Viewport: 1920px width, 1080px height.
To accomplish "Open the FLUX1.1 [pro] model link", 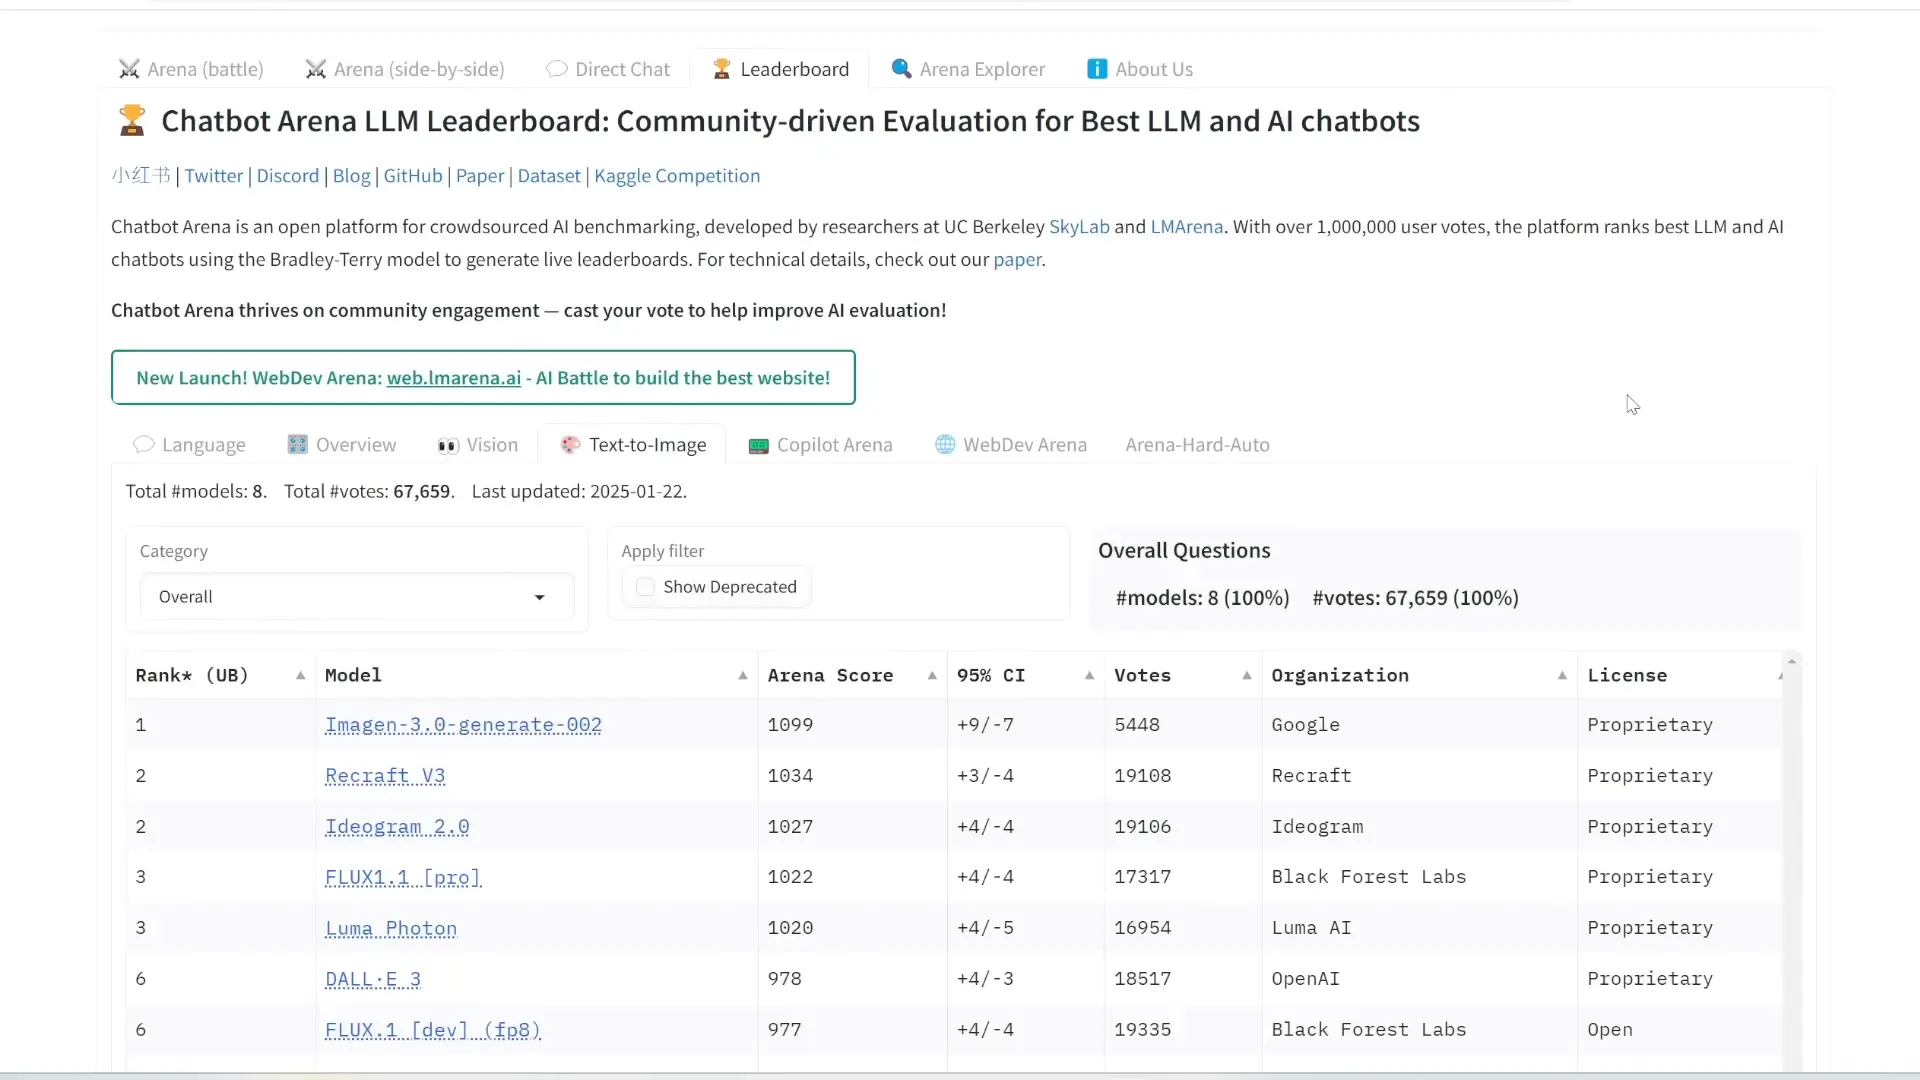I will tap(403, 877).
